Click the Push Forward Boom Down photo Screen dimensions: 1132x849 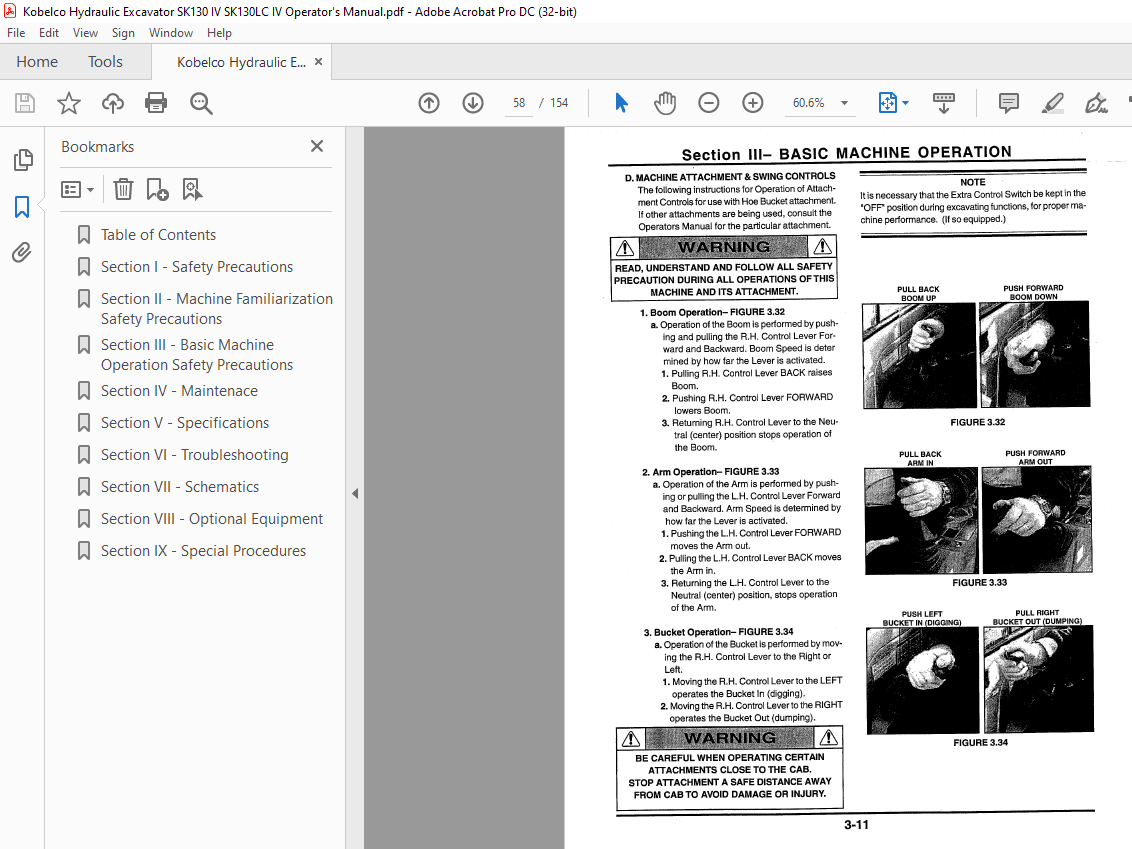[x=1034, y=354]
